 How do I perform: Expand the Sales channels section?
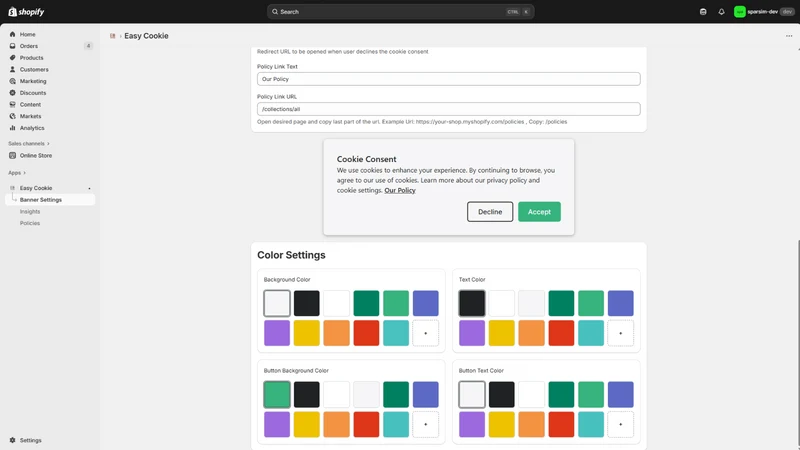pyautogui.click(x=29, y=144)
